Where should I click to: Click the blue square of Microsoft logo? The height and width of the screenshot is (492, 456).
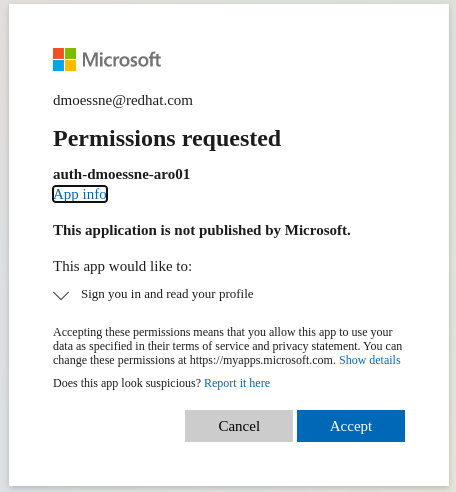(58, 65)
